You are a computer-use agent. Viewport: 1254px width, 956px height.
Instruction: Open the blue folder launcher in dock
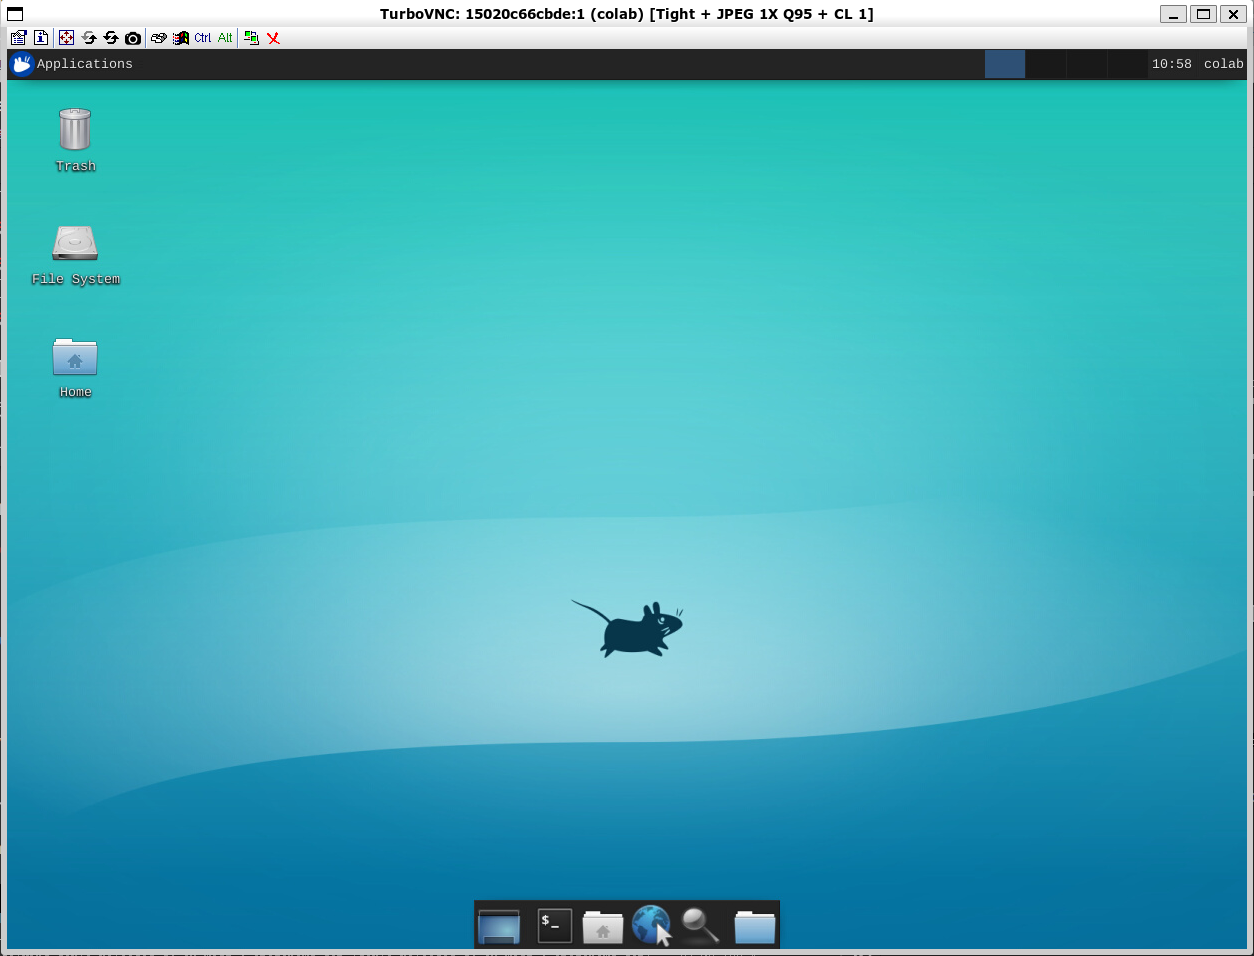(x=755, y=926)
